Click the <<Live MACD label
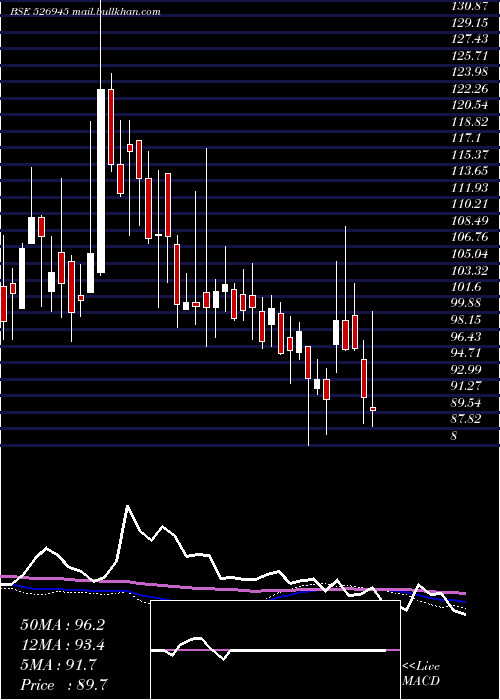500x700 pixels. pyautogui.click(x=421, y=673)
